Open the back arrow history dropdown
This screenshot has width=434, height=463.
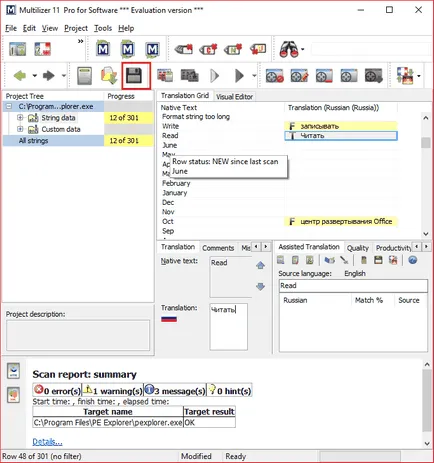tap(34, 76)
